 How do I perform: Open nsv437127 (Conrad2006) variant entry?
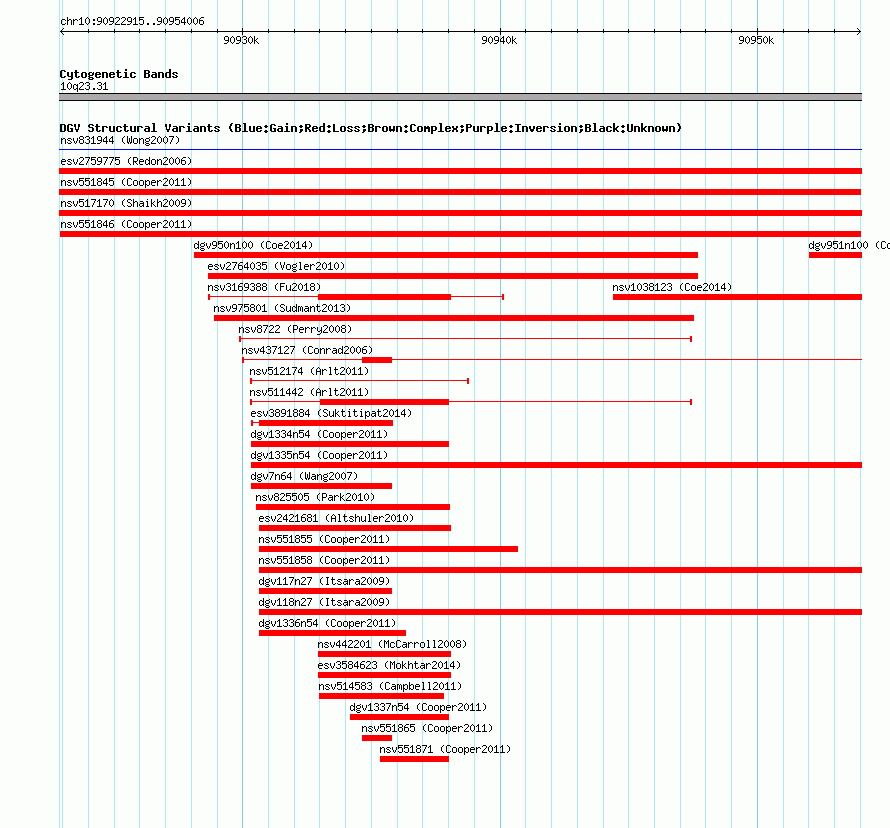[307, 350]
